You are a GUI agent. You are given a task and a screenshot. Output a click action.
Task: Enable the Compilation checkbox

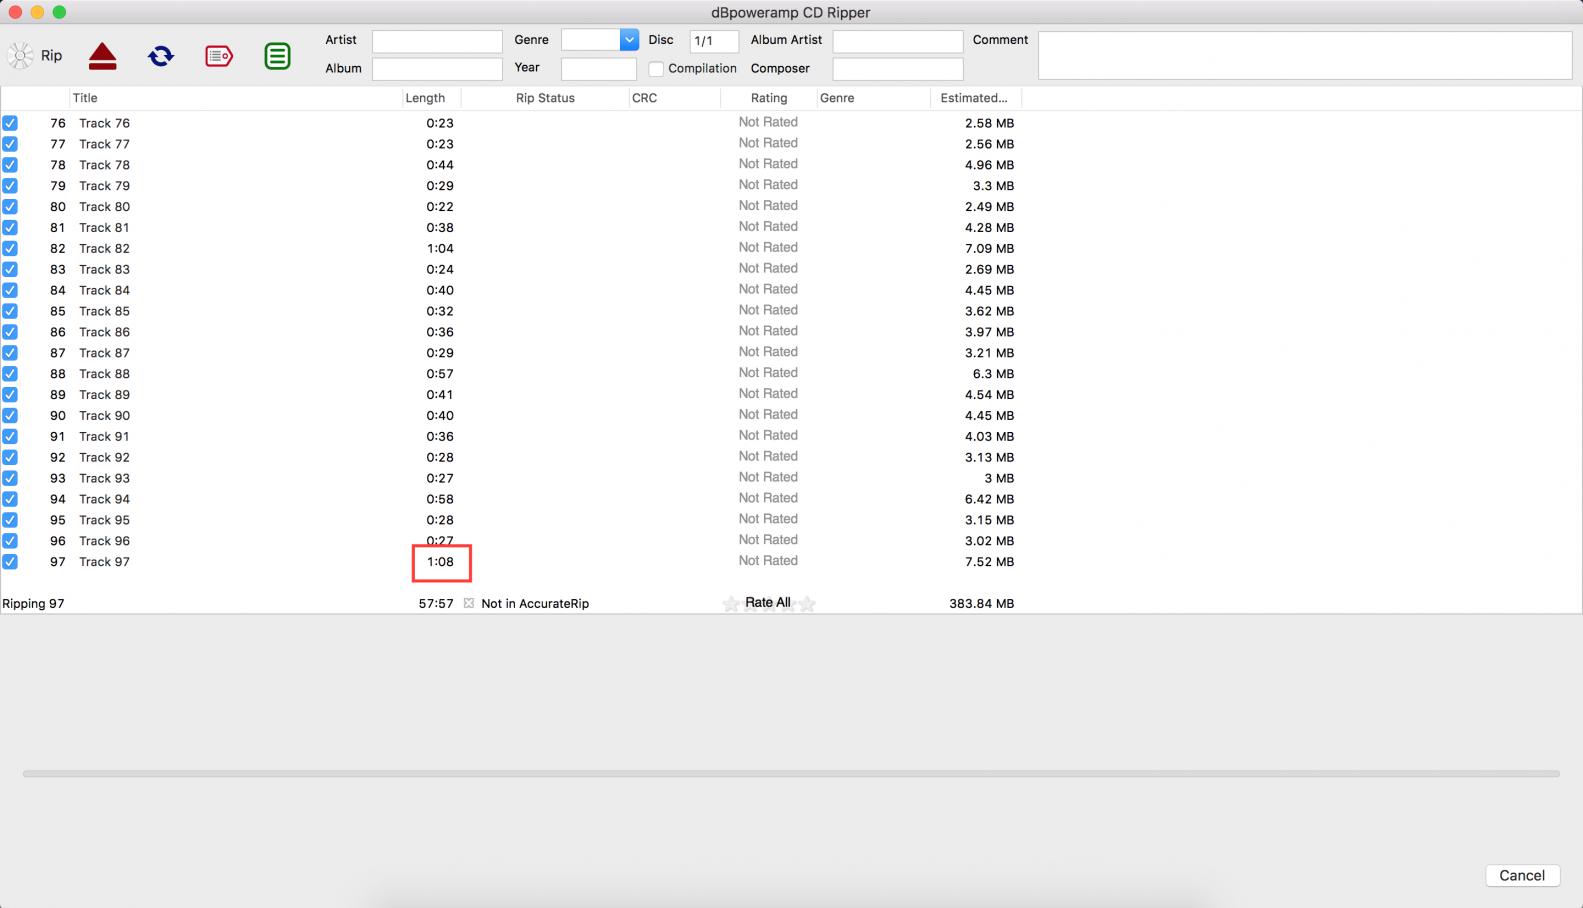coord(656,69)
